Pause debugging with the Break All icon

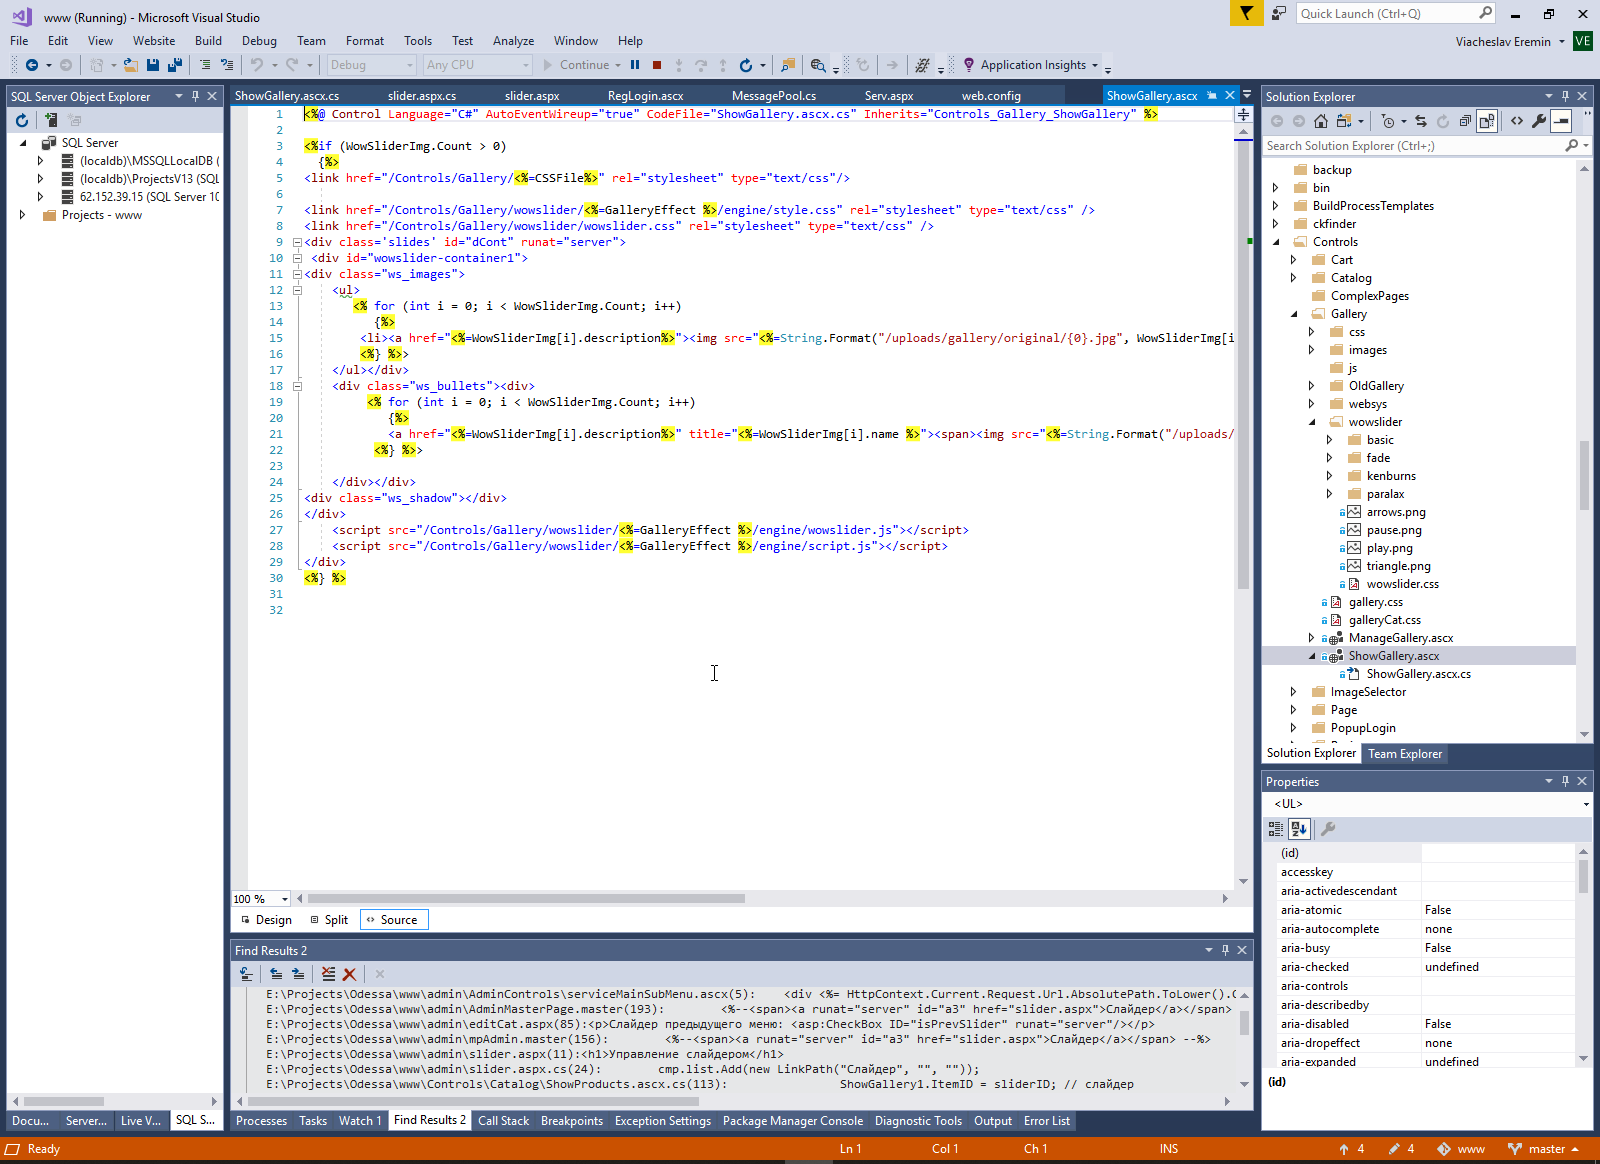634,65
